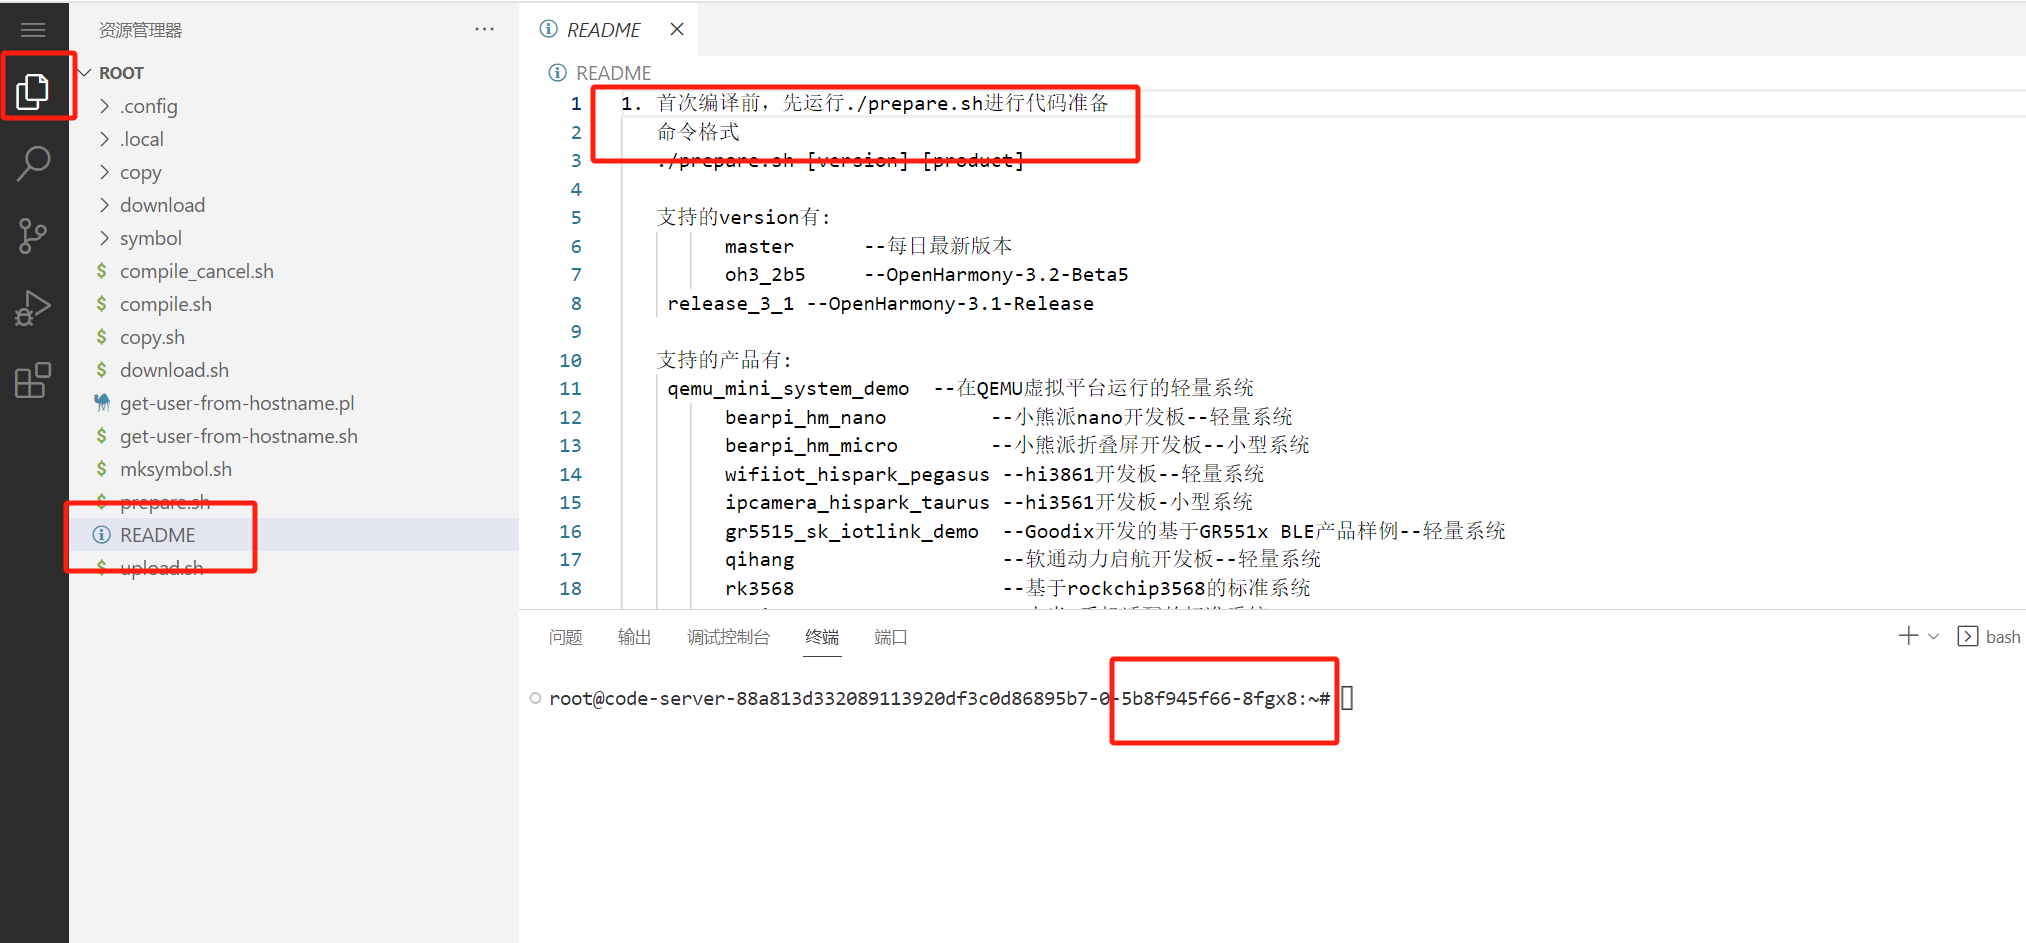The image size is (2026, 943).
Task: Click the 'oh3_2b5' line in README
Action: (926, 274)
